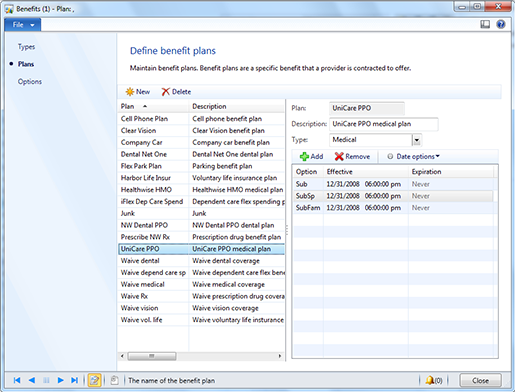This screenshot has width=515, height=392.
Task: Select the UniCare PPO plan row
Action: [x=201, y=249]
